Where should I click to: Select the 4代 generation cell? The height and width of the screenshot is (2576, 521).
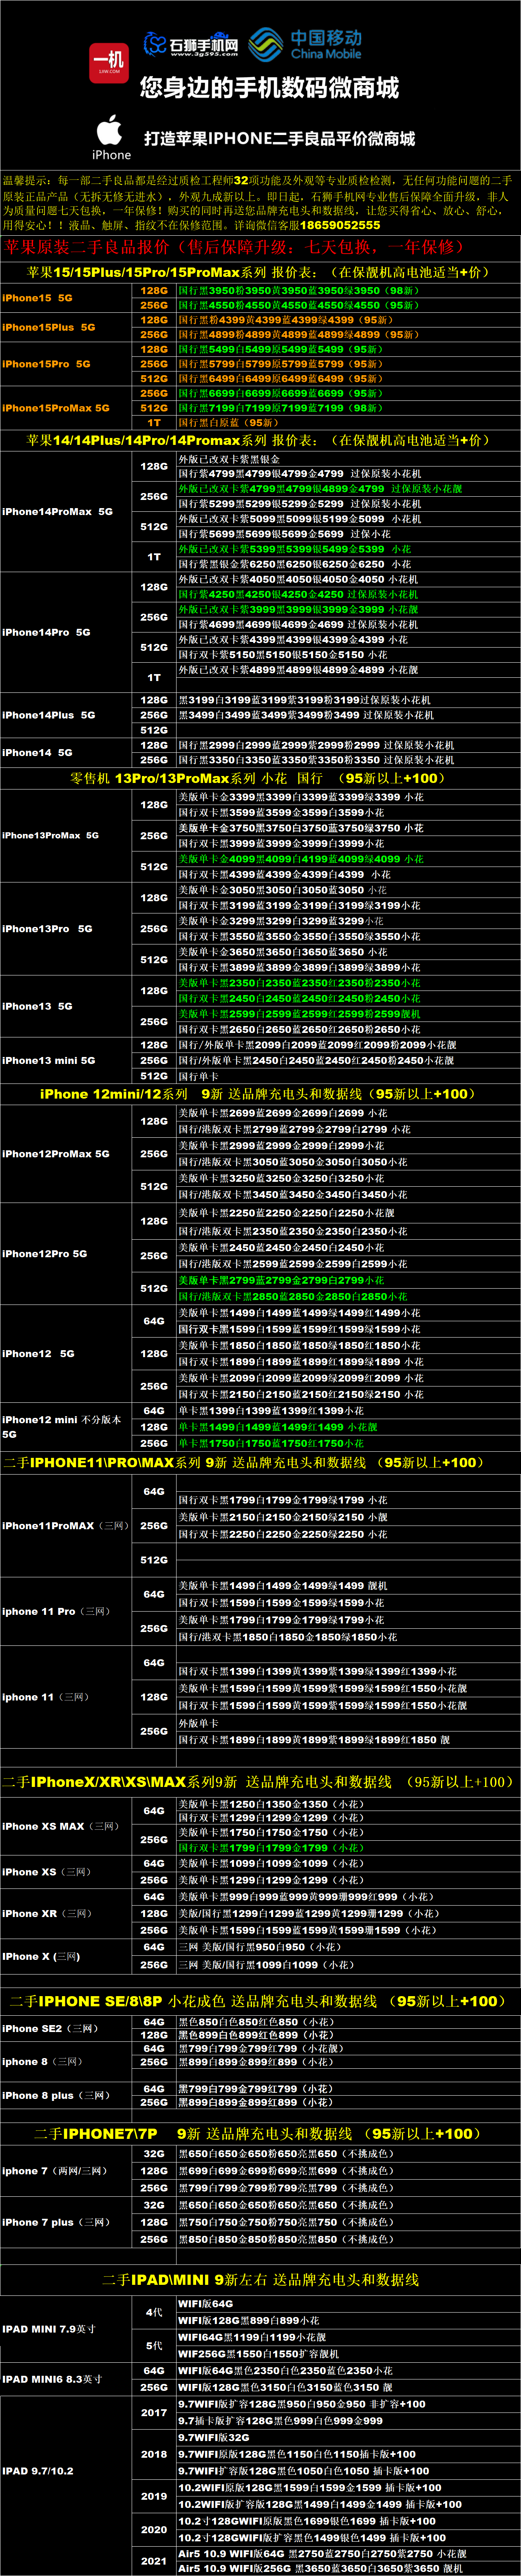pyautogui.click(x=154, y=2312)
